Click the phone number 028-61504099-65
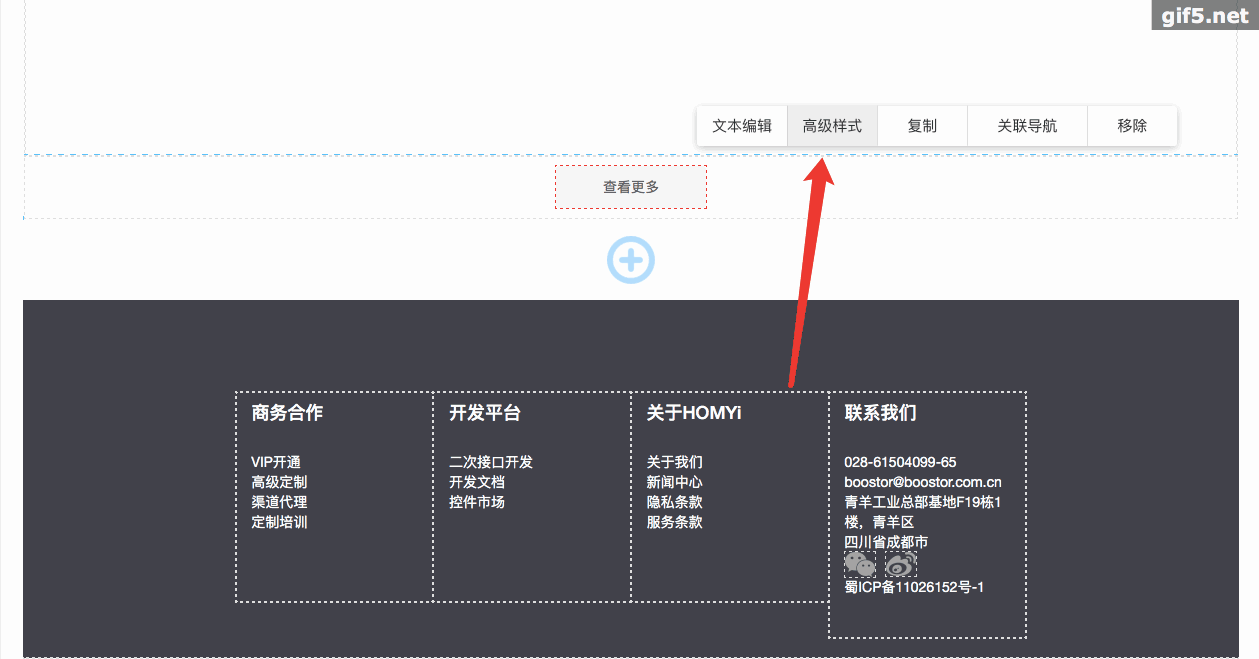 tap(900, 462)
